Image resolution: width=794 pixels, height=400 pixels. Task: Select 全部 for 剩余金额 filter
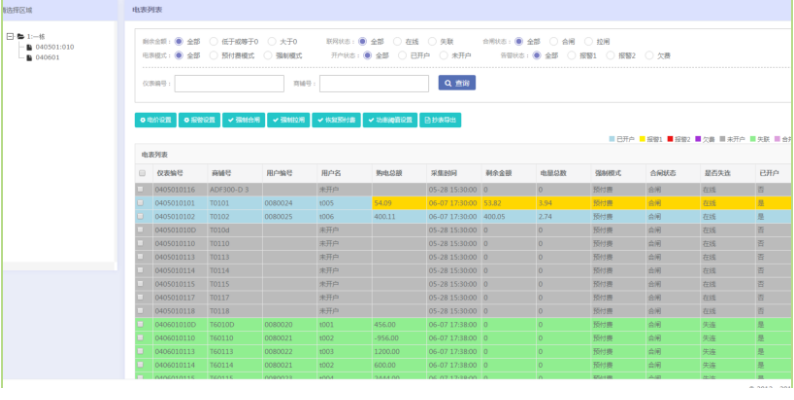pos(178,42)
